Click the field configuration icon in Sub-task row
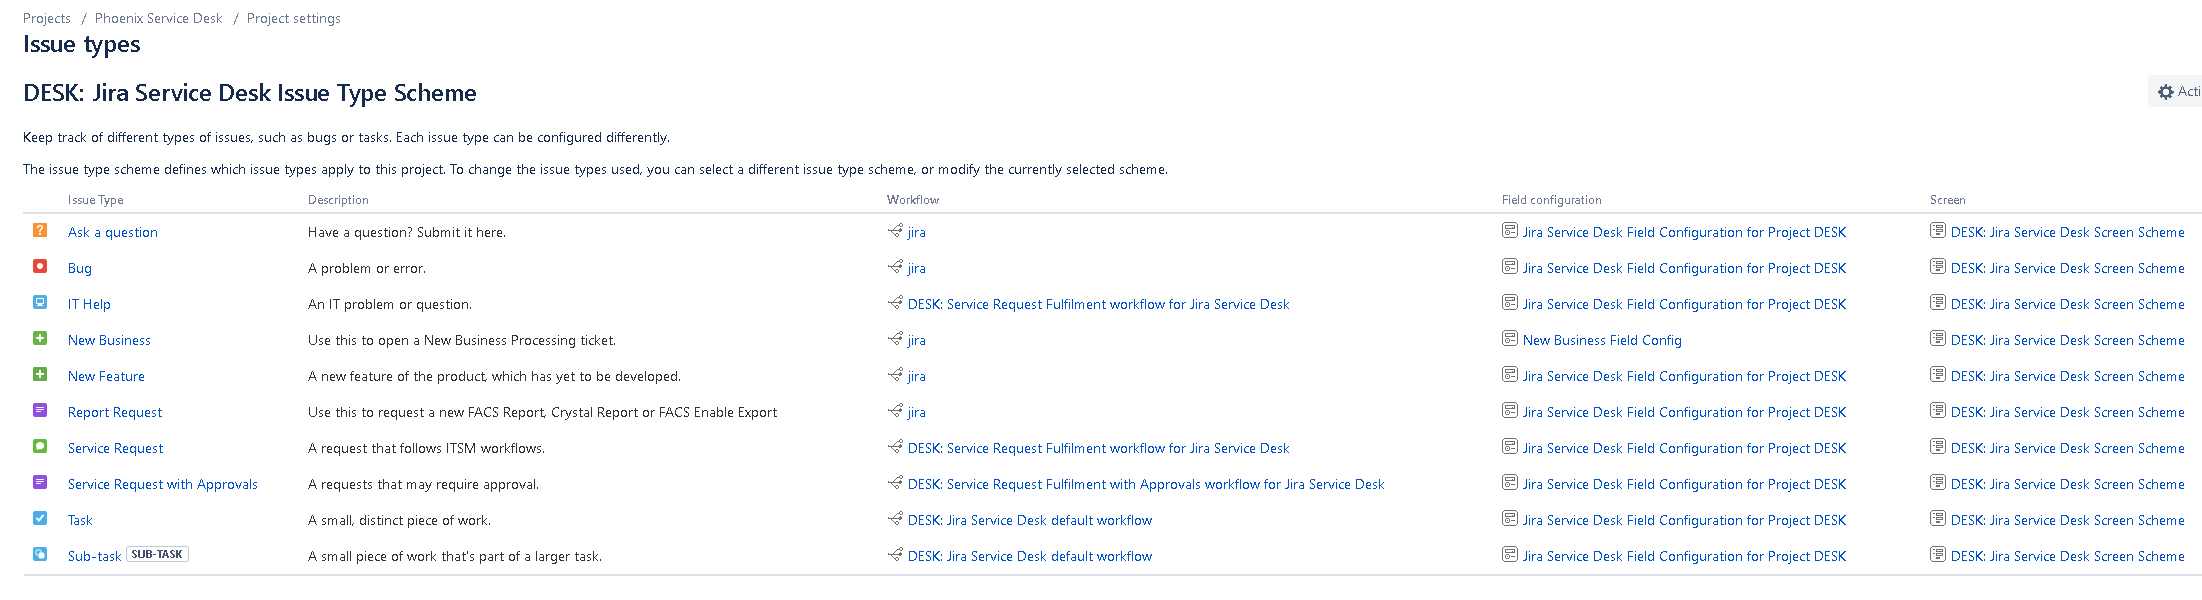The image size is (2202, 600). coord(1510,555)
